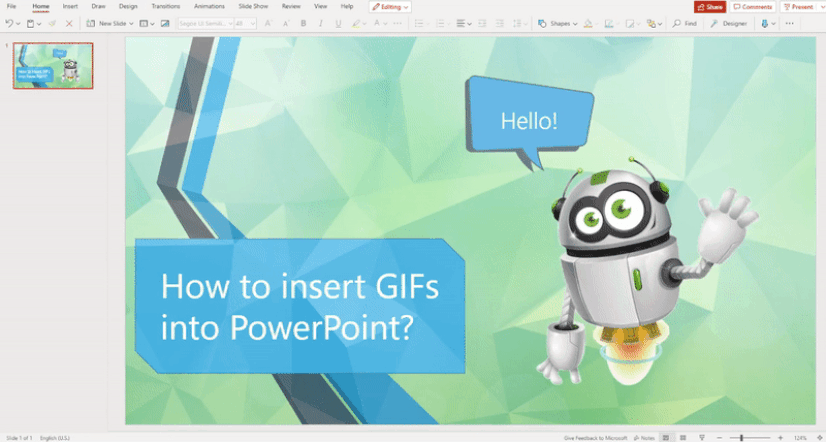Open the Comments button
This screenshot has width=826, height=442.
[753, 6]
